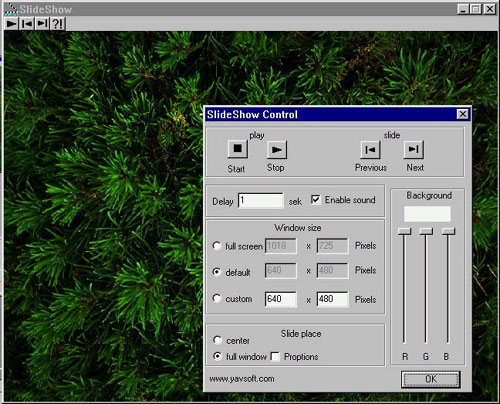Image resolution: width=500 pixels, height=404 pixels.
Task: Open the ?! help toolbar icon
Action: pos(57,24)
